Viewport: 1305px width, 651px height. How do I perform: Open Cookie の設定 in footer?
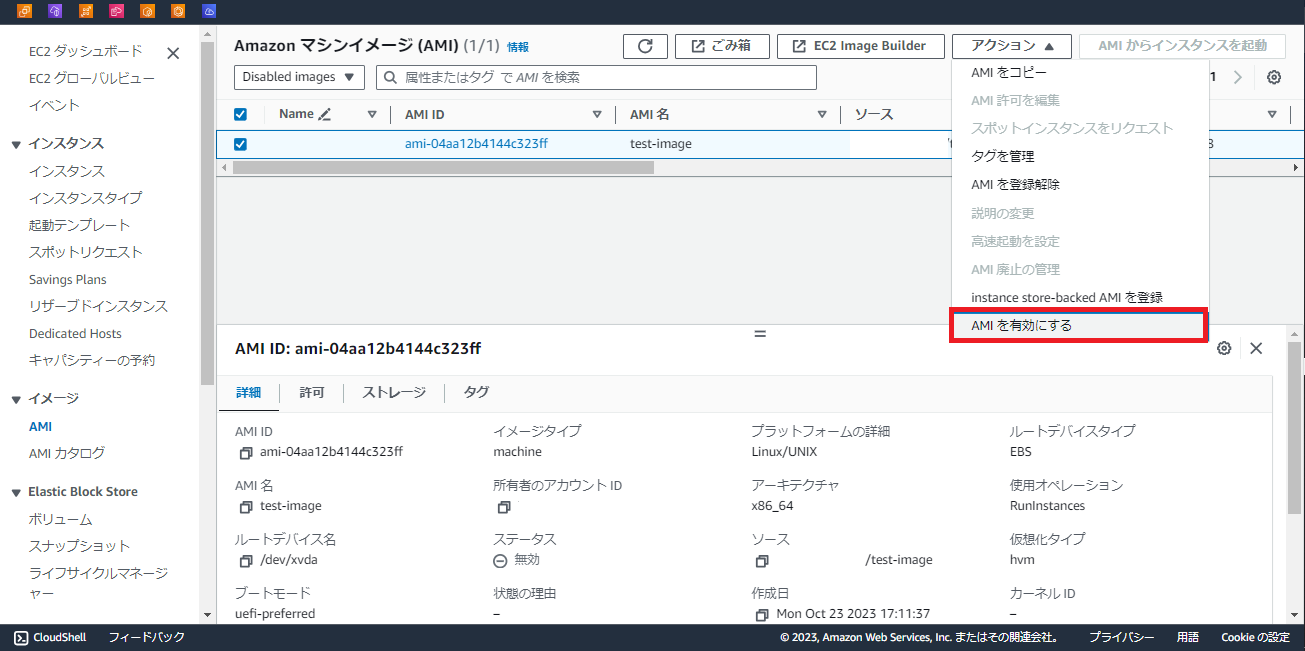1255,637
